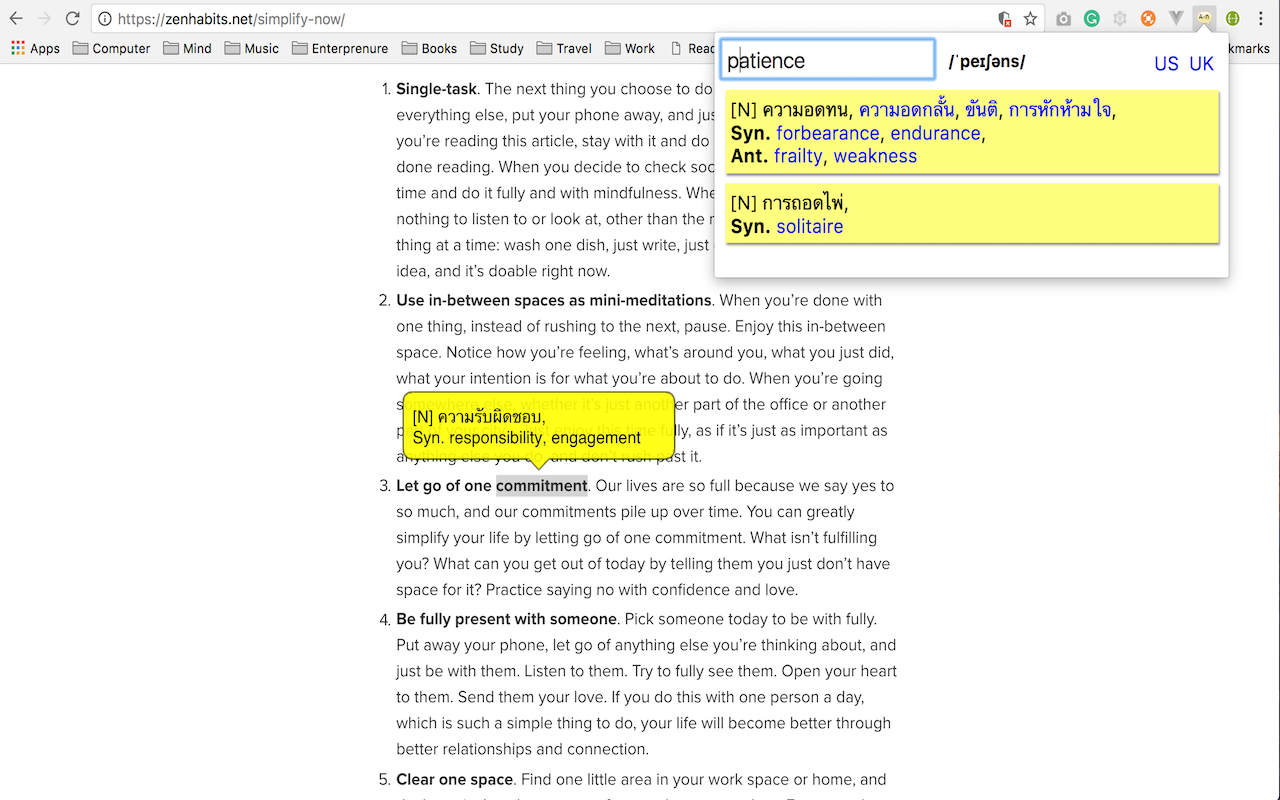Click inside the dictionary search field

827,59
